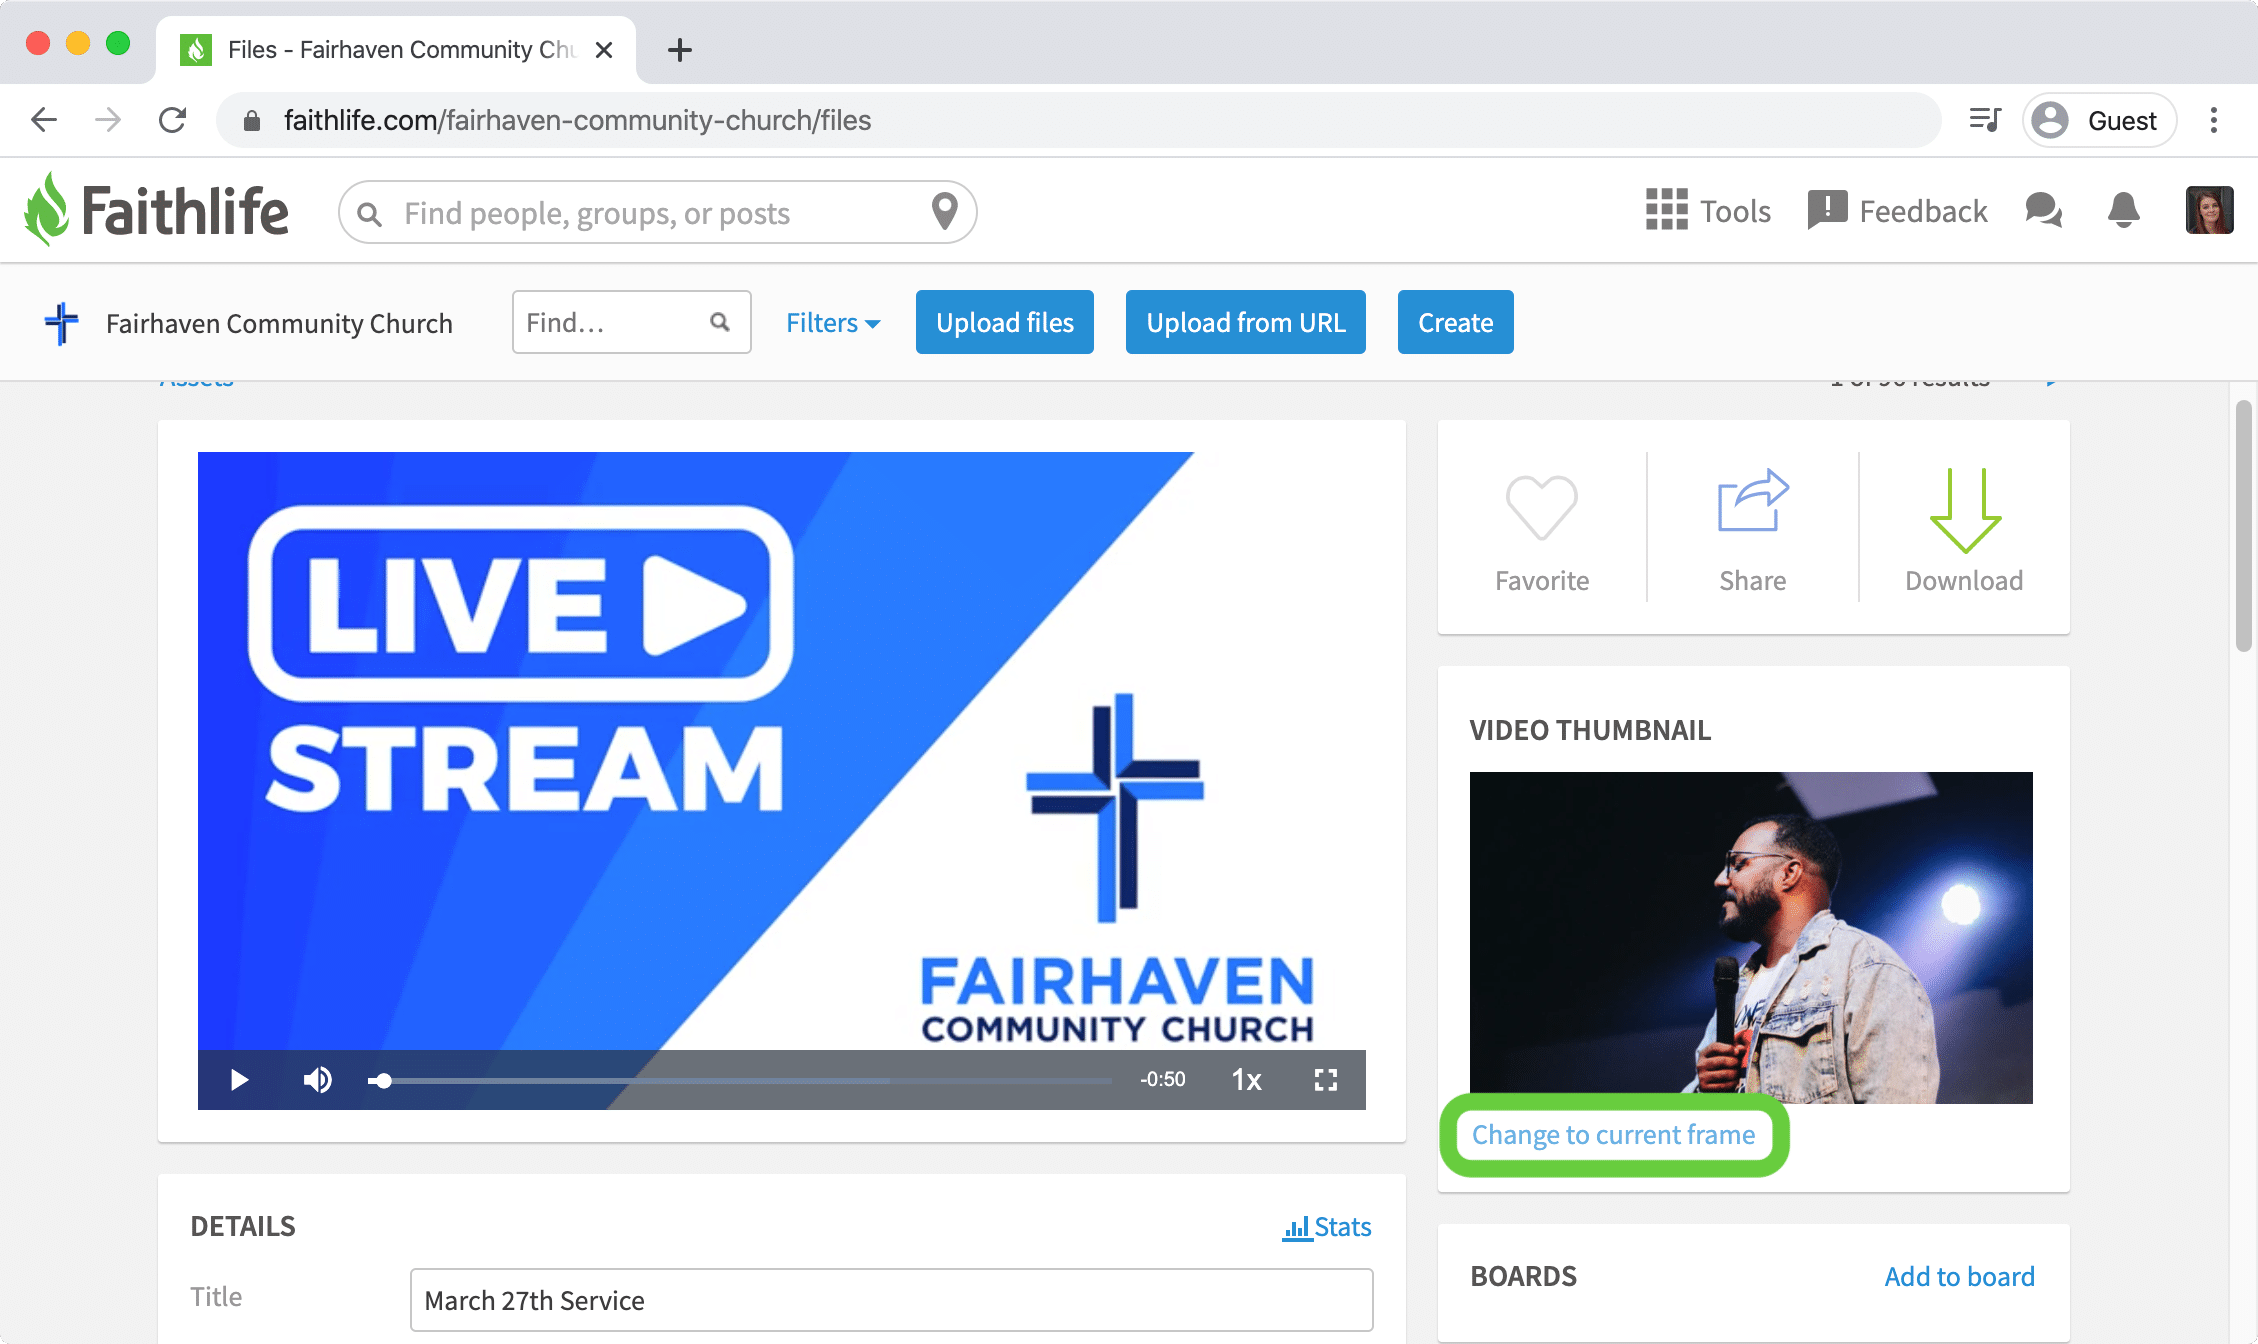Screen dimensions: 2258x1344
Task: Open the notifications bell
Action: click(2123, 211)
